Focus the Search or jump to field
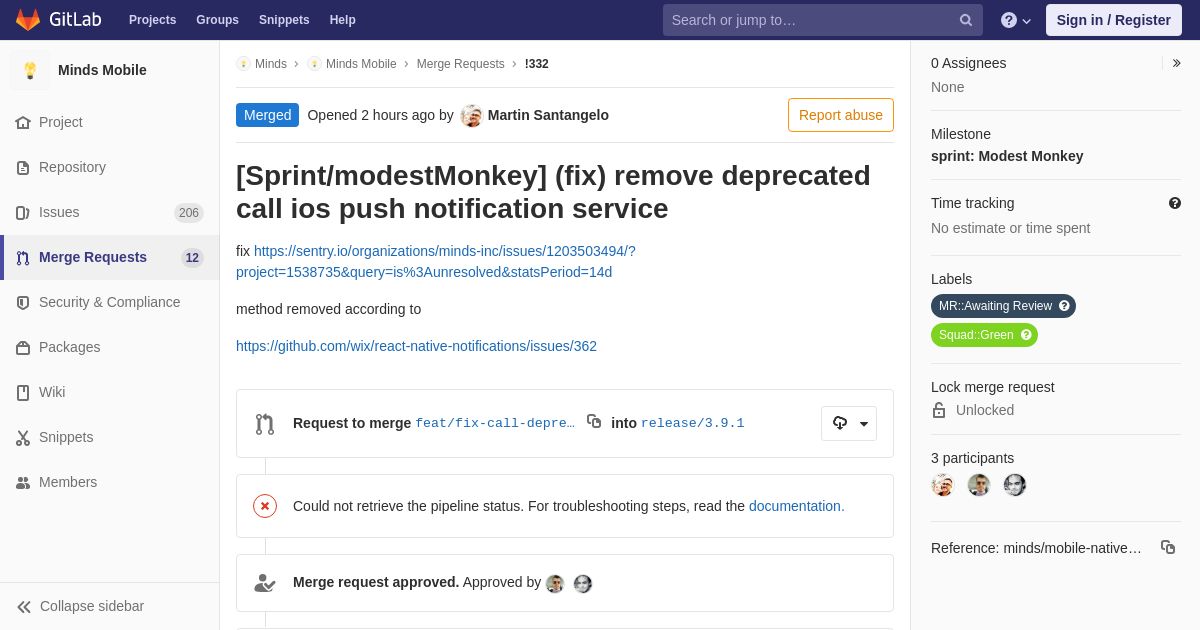The width and height of the screenshot is (1200, 630). [x=822, y=20]
